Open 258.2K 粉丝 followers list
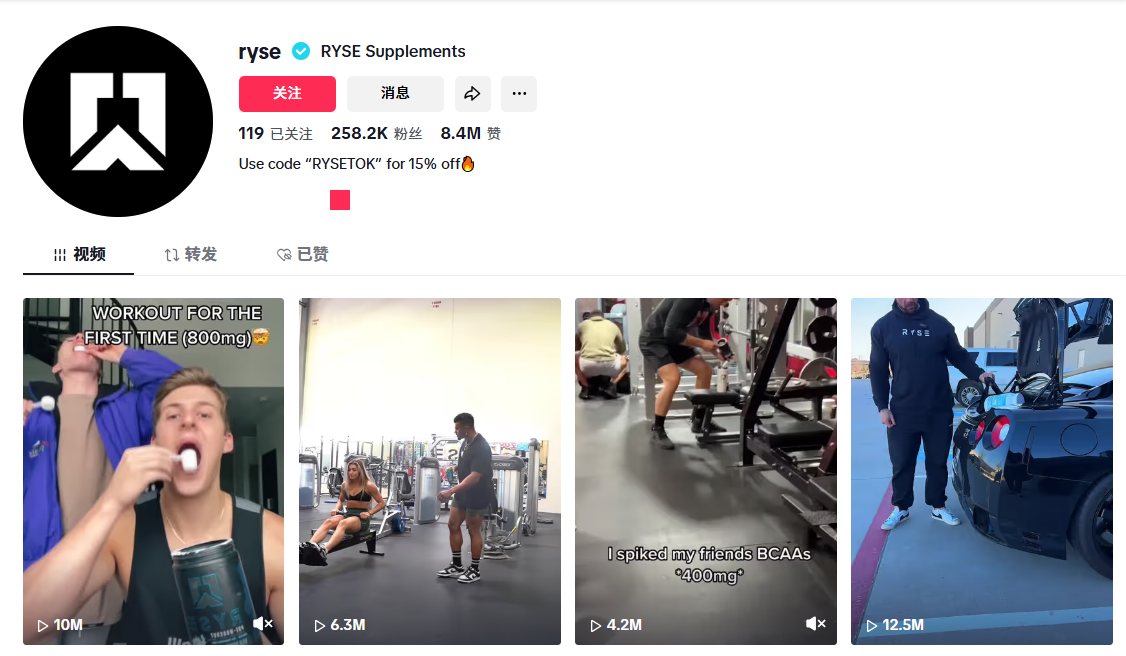Screen dimensions: 1126x656 (376, 133)
